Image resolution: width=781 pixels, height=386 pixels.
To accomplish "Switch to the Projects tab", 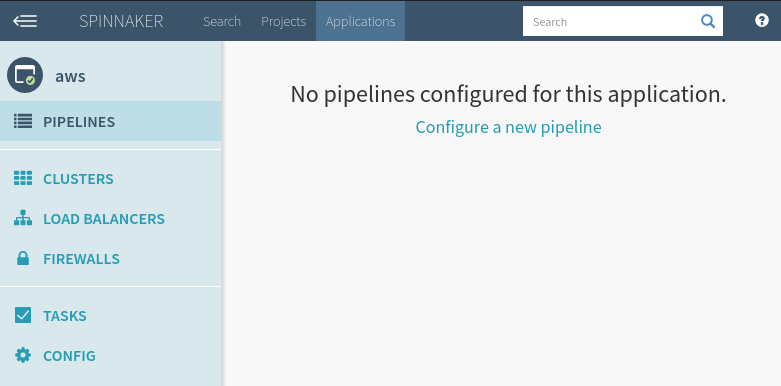I will coord(283,21).
